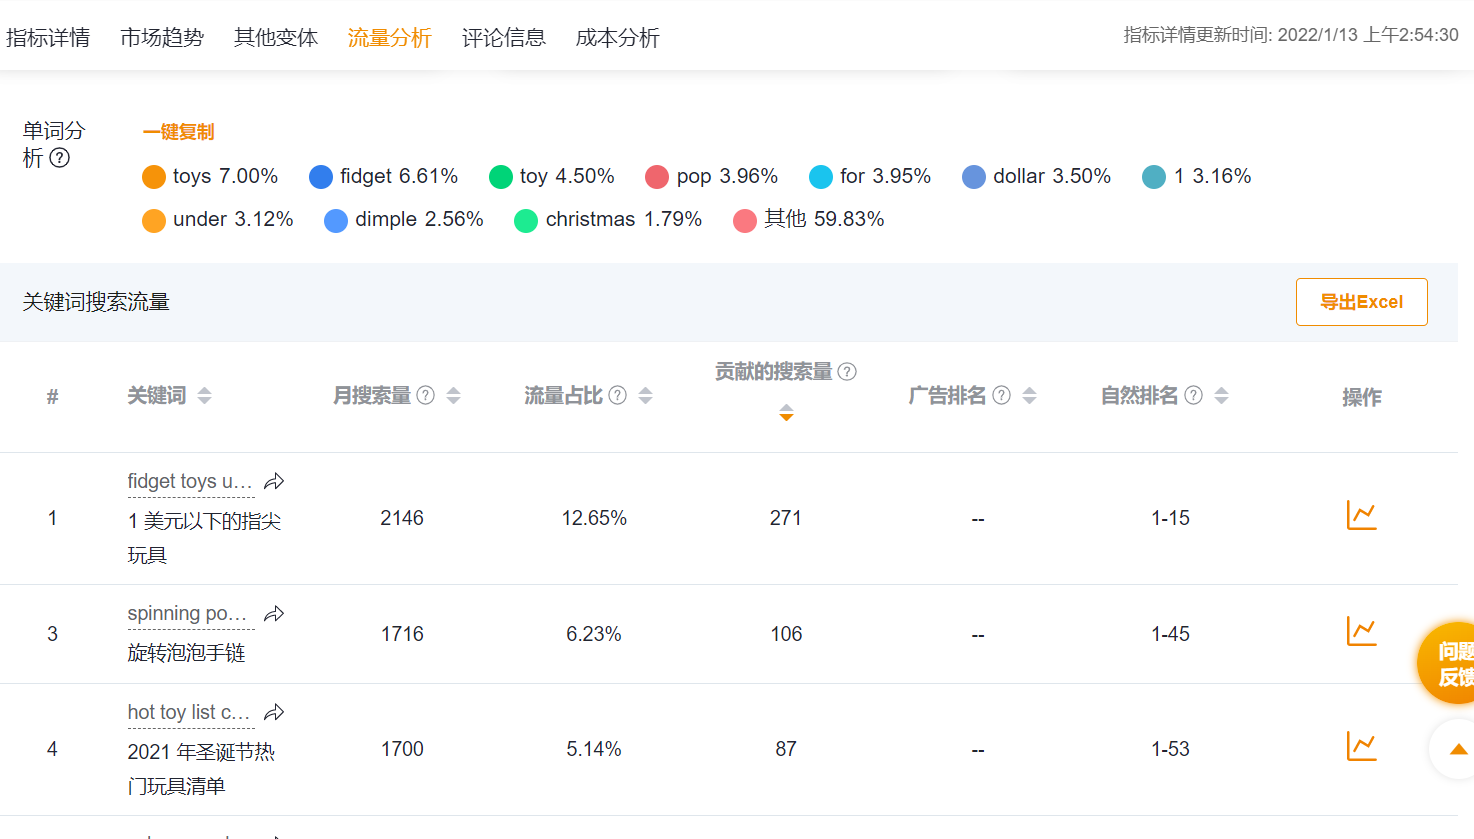Sort by 流量占比 using sort arrows
The height and width of the screenshot is (839, 1474).
pyautogui.click(x=645, y=396)
